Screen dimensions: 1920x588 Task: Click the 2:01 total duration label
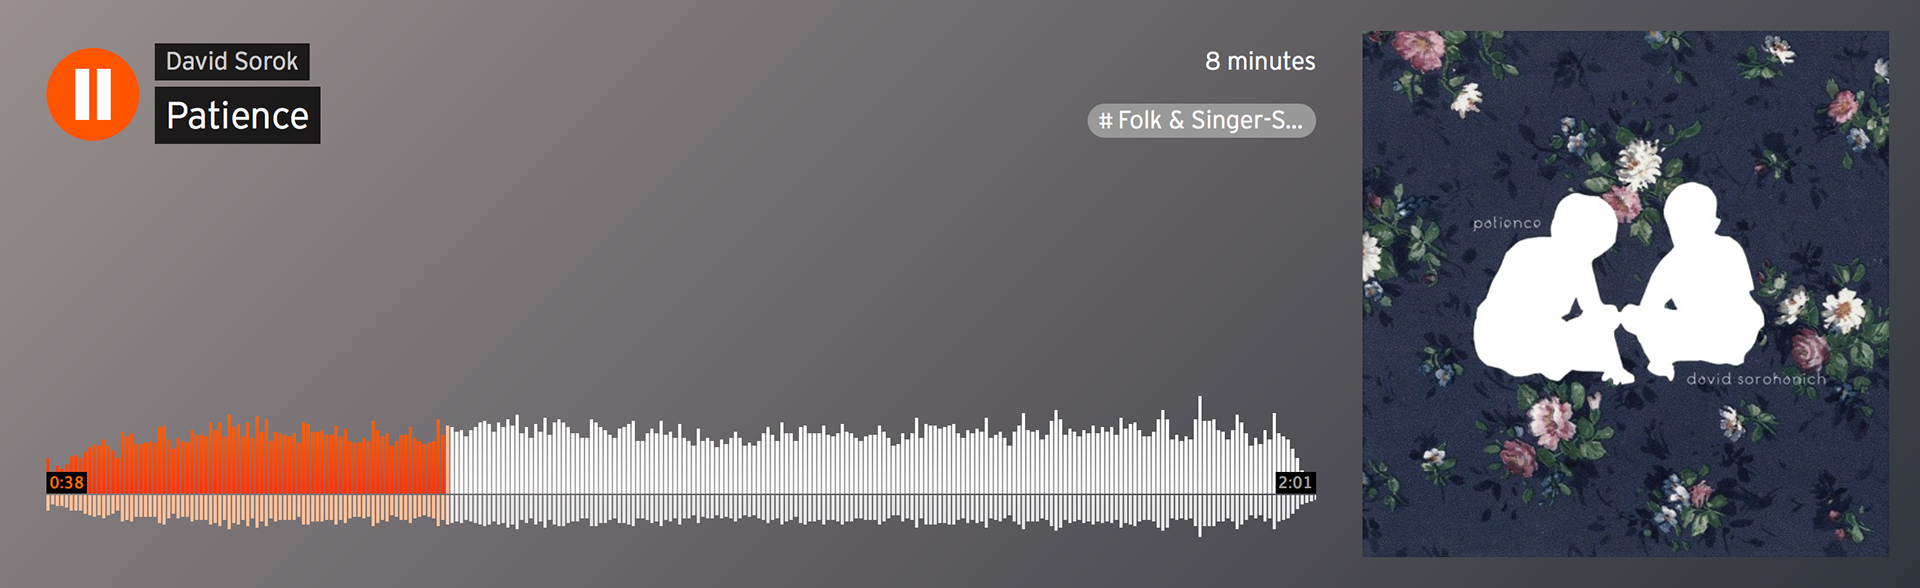(x=1295, y=483)
